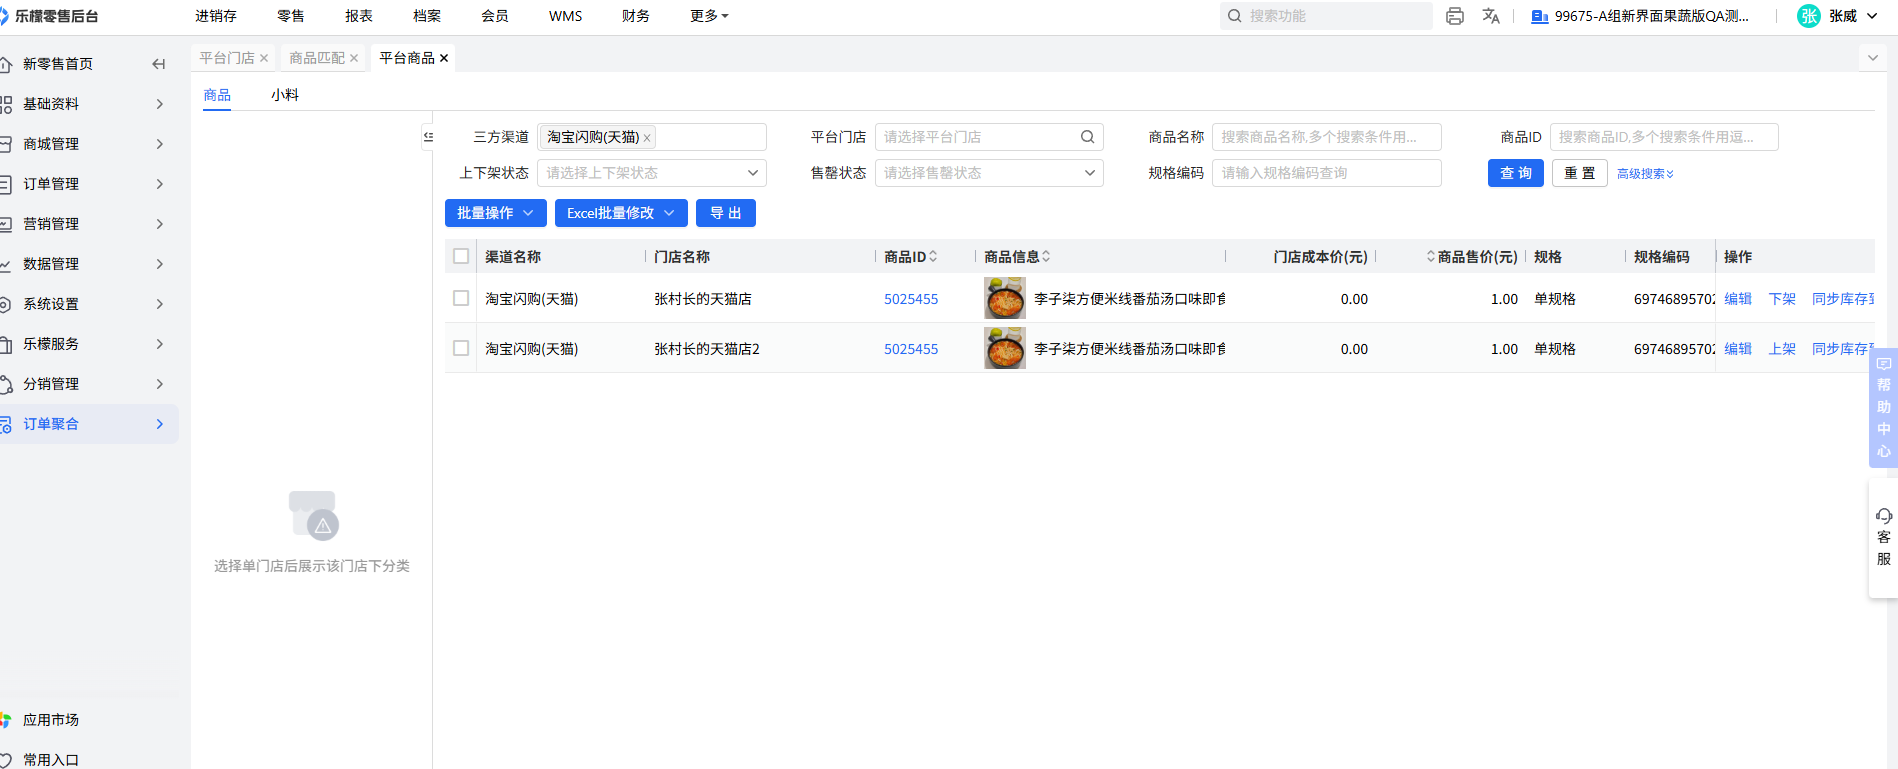Check the 张村长的天猫店 row checkbox

coord(461,298)
